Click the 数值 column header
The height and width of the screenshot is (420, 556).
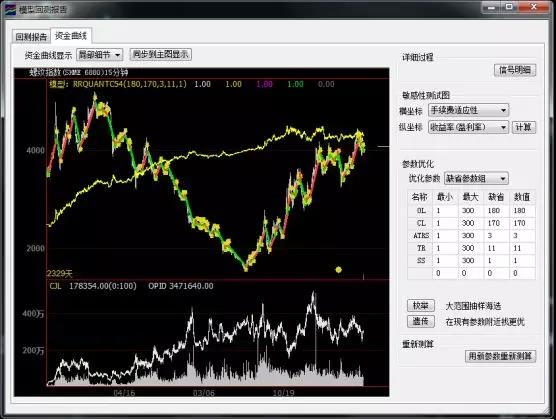522,197
